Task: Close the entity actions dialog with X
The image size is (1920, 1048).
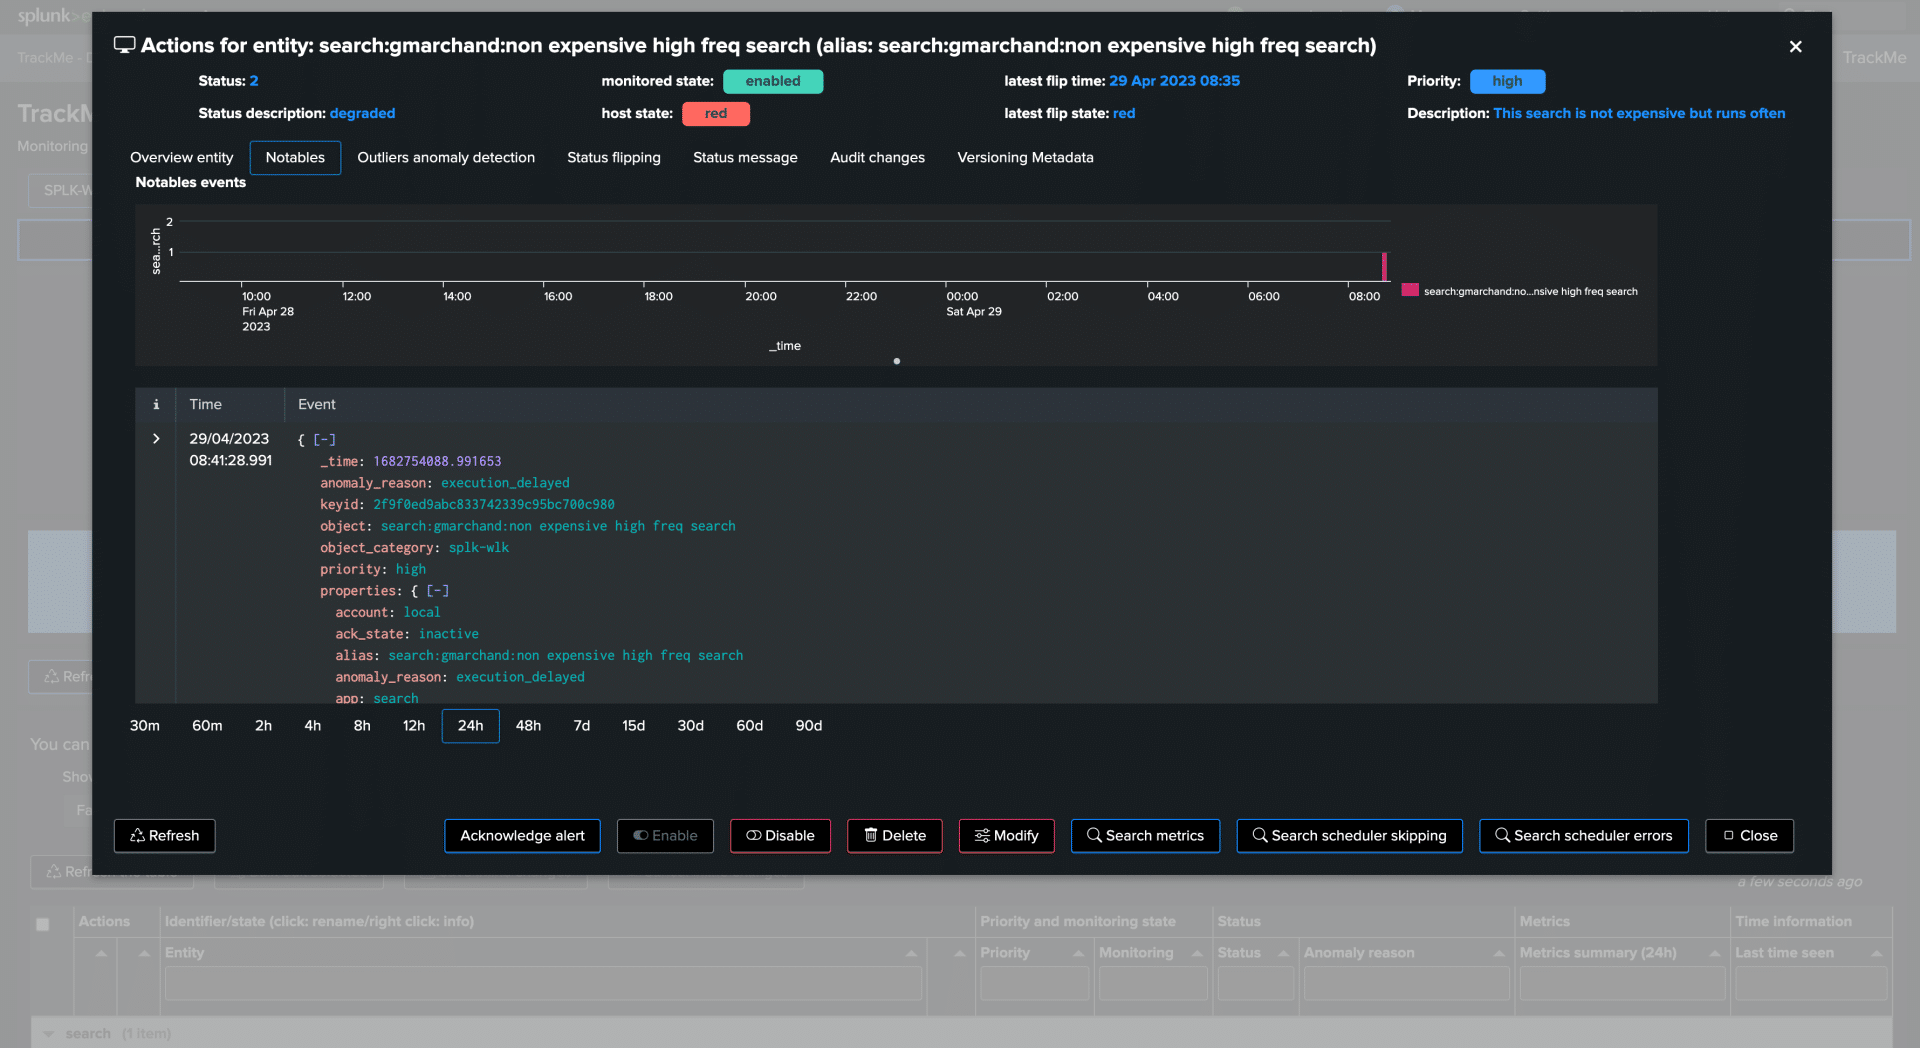Action: click(1795, 47)
